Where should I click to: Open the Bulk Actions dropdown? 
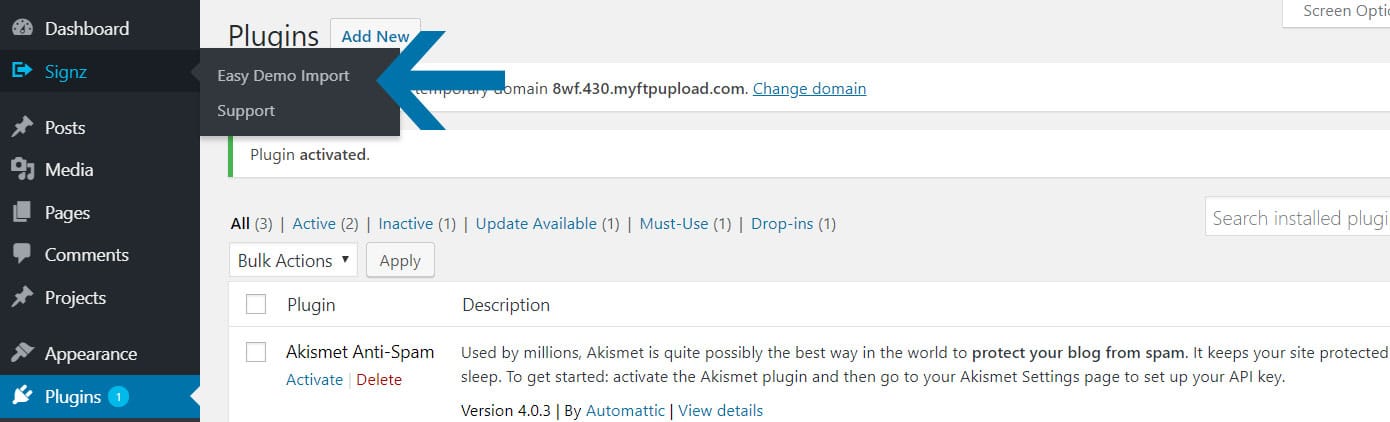pos(294,260)
